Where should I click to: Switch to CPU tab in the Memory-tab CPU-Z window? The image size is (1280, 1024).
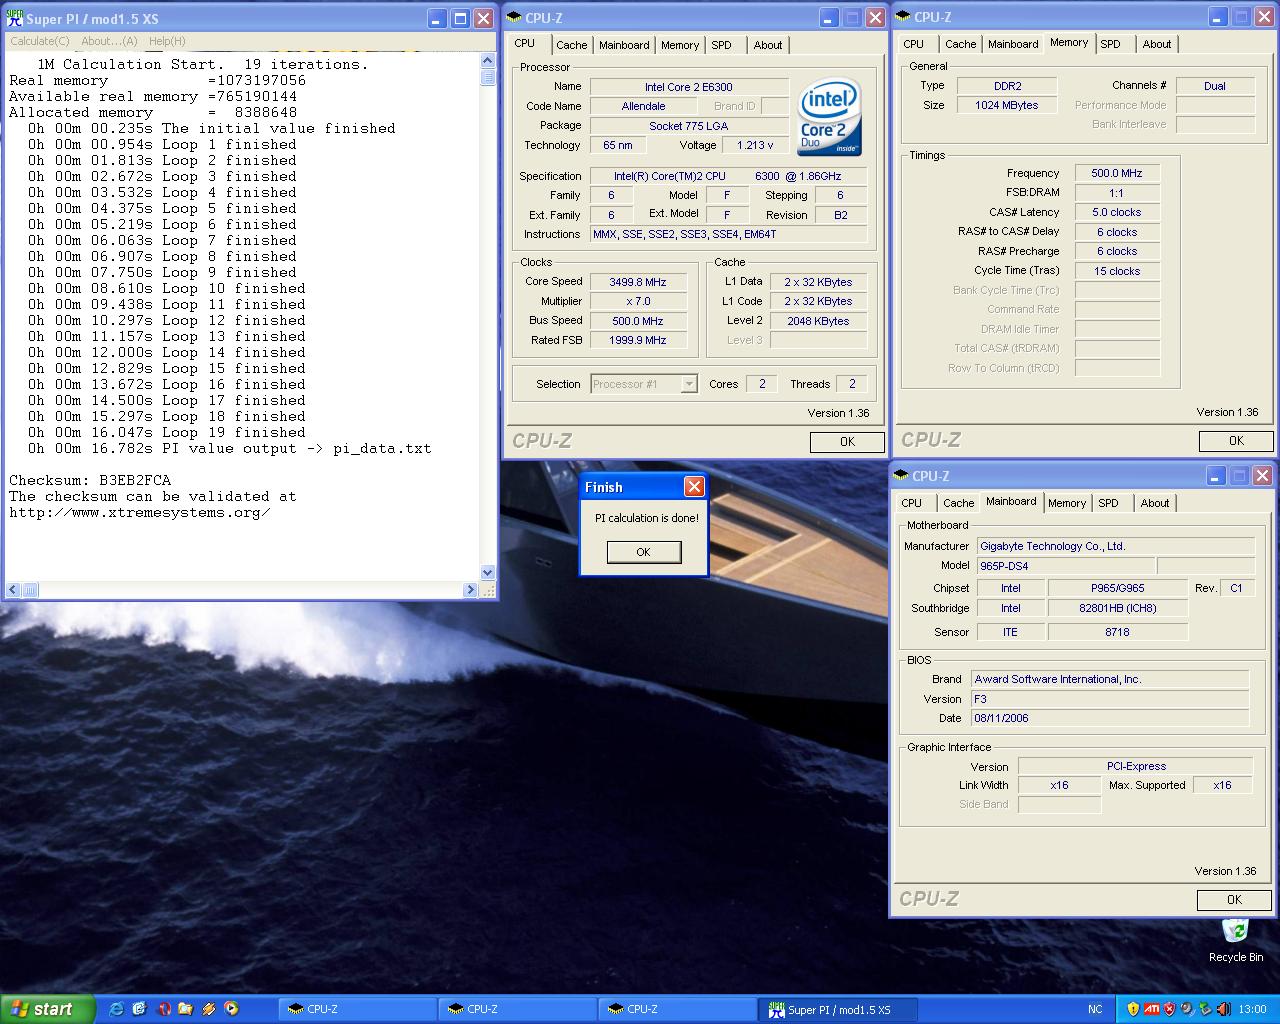pos(914,44)
